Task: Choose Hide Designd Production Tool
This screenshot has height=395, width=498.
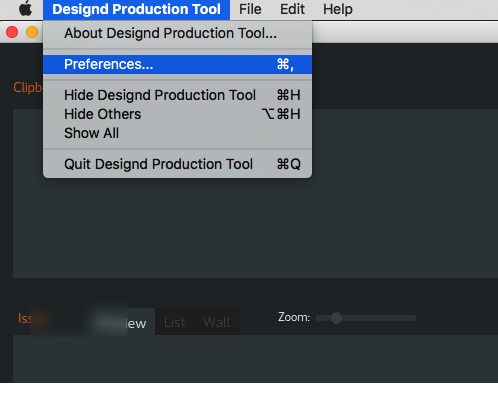Action: coord(177,95)
